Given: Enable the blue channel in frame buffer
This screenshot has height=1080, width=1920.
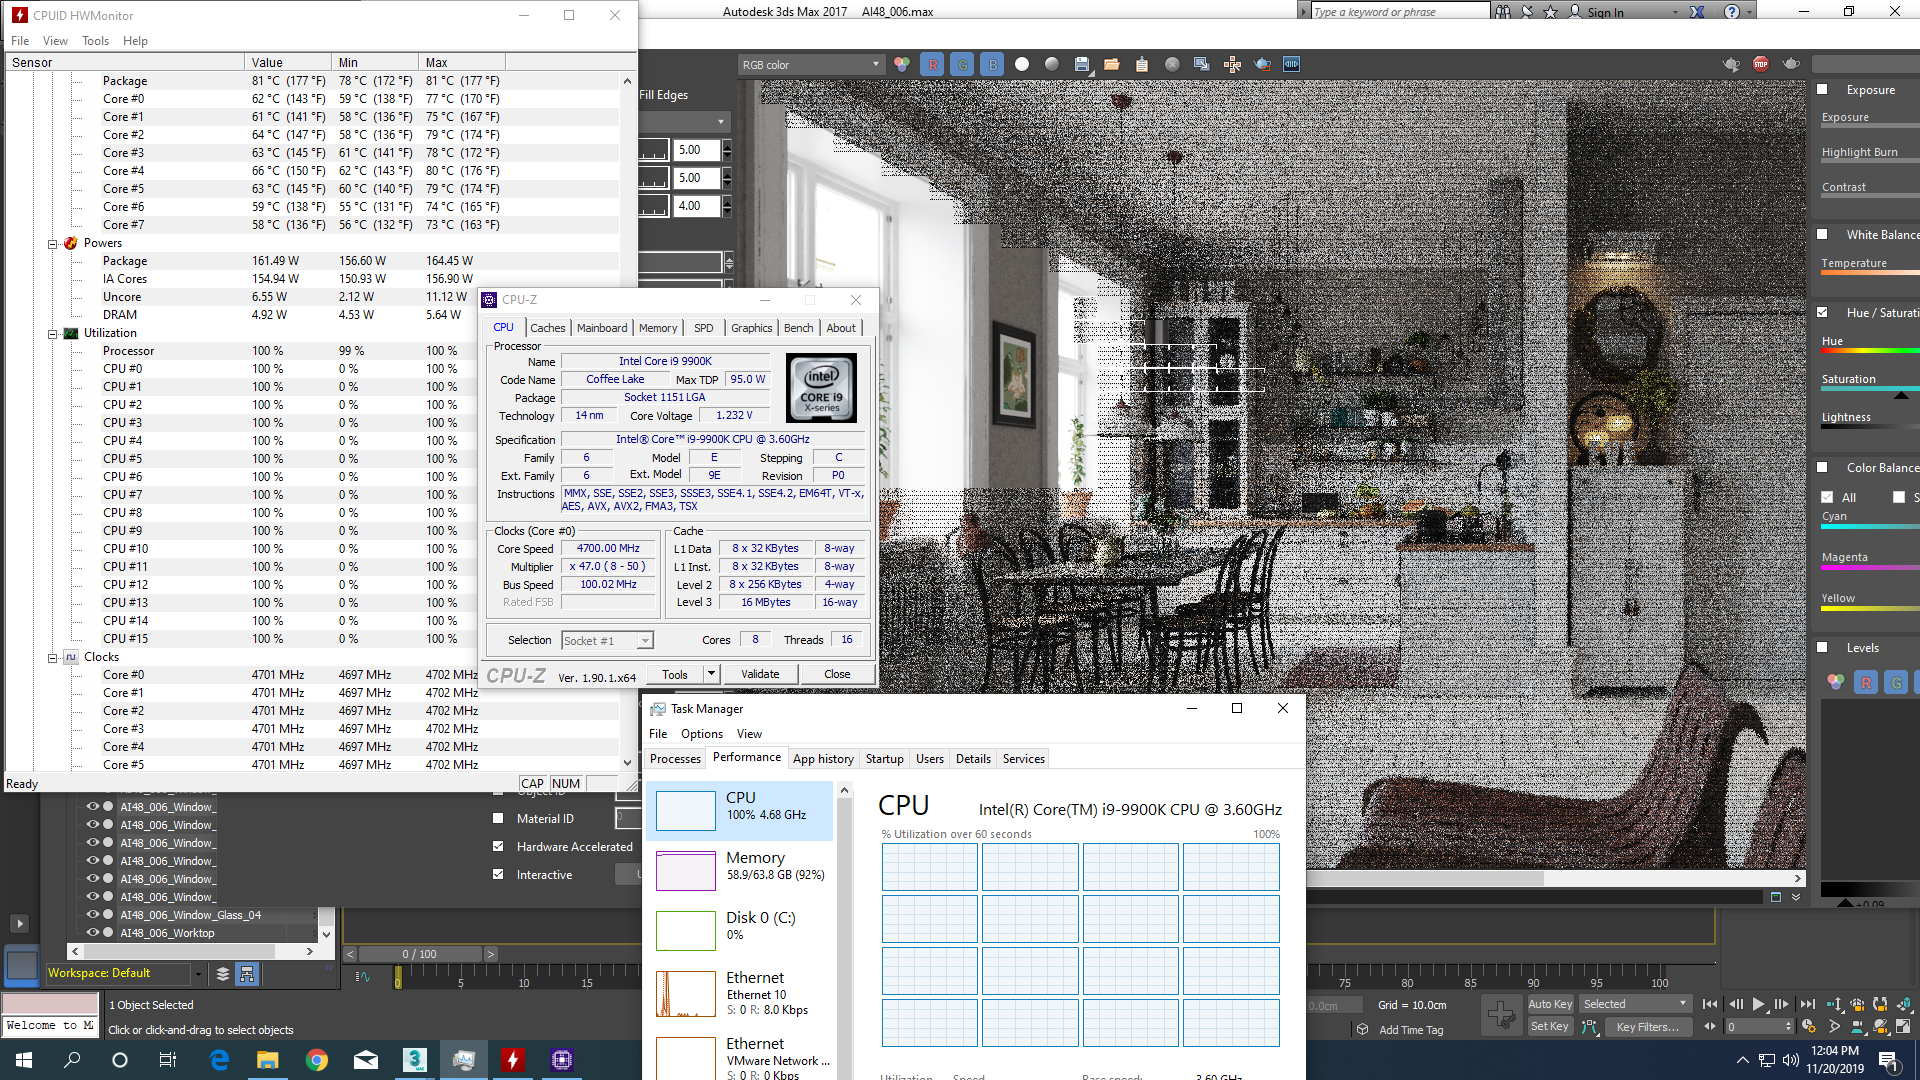Looking at the screenshot, I should [x=992, y=64].
